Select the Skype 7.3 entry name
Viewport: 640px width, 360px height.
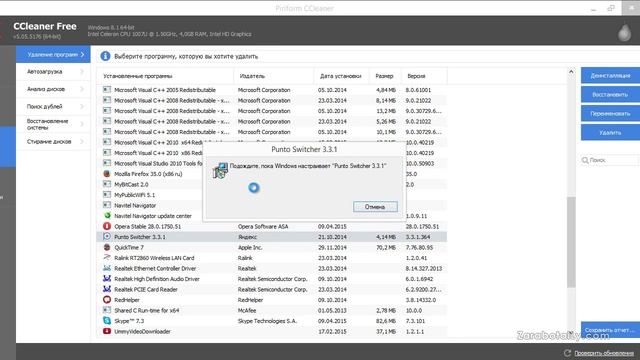click(129, 321)
